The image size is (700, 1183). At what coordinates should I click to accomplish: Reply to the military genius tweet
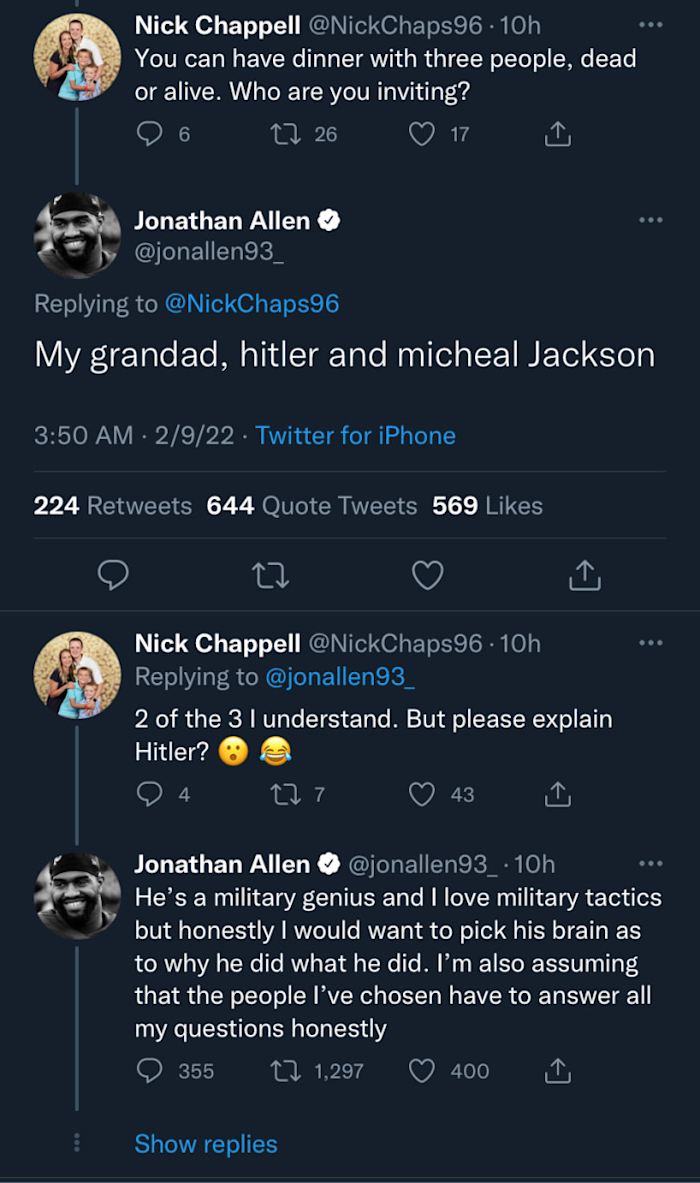tap(148, 1071)
